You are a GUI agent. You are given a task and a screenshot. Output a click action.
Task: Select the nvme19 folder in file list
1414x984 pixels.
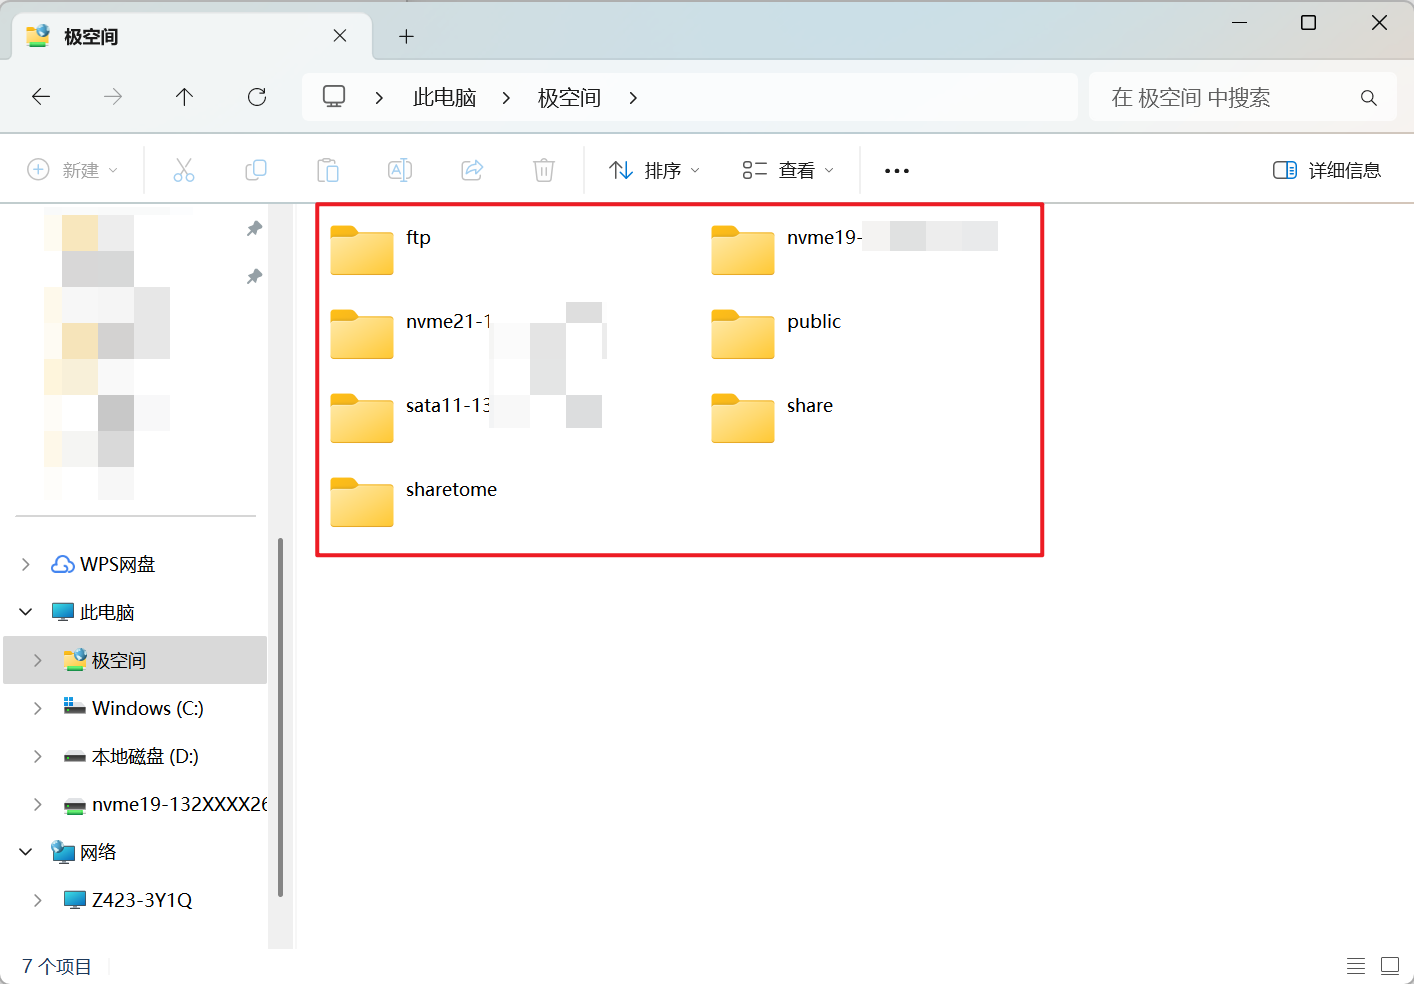(743, 250)
